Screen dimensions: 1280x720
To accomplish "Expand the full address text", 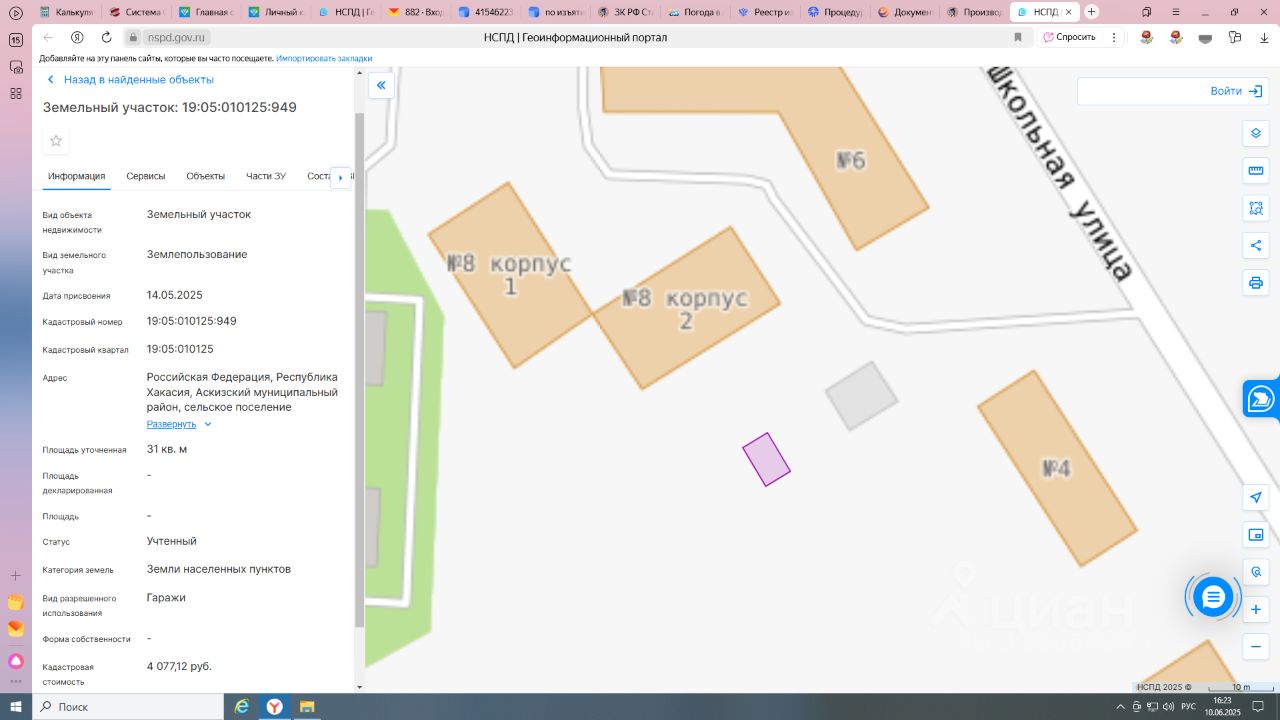I will [179, 424].
